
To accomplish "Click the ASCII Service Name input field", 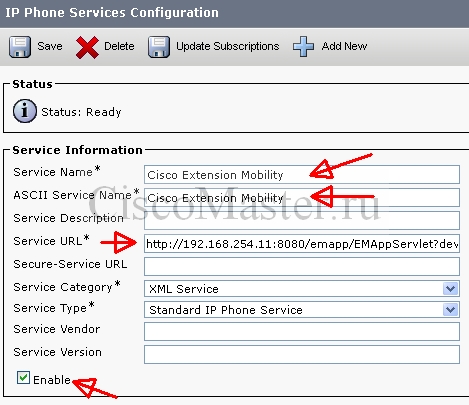I will [302, 197].
